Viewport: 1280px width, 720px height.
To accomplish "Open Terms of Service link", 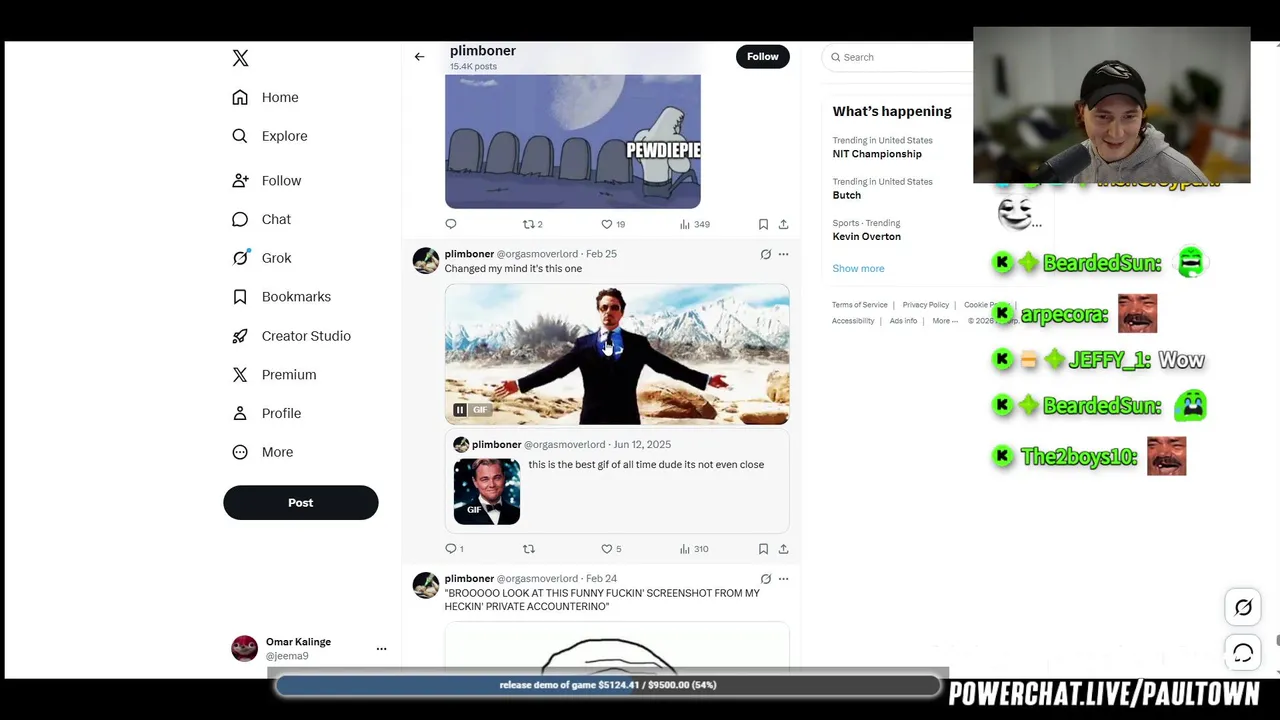I will pyautogui.click(x=859, y=305).
